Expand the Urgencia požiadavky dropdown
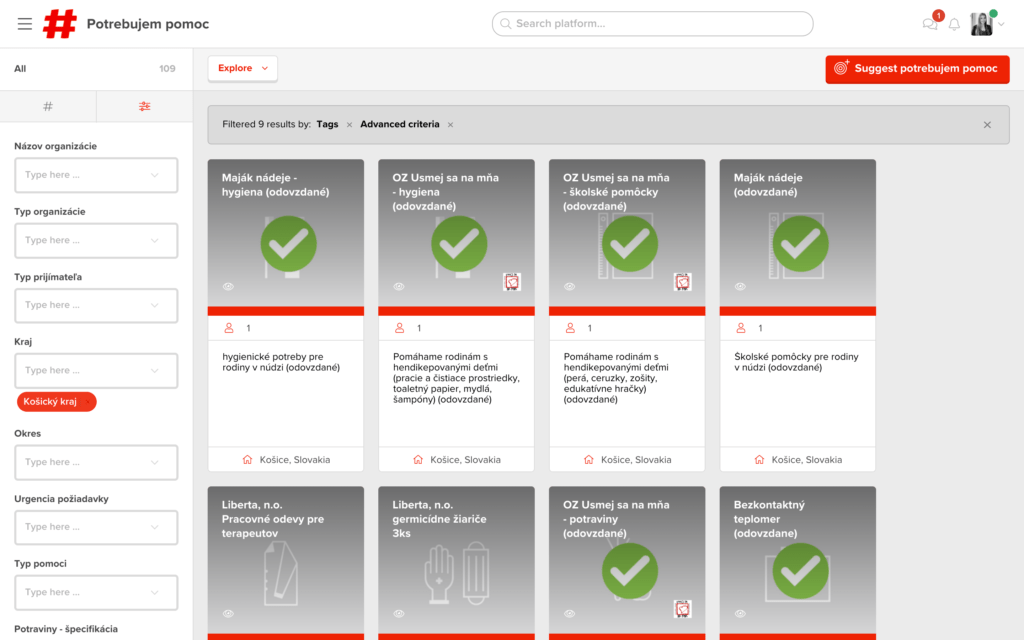 [x=96, y=527]
